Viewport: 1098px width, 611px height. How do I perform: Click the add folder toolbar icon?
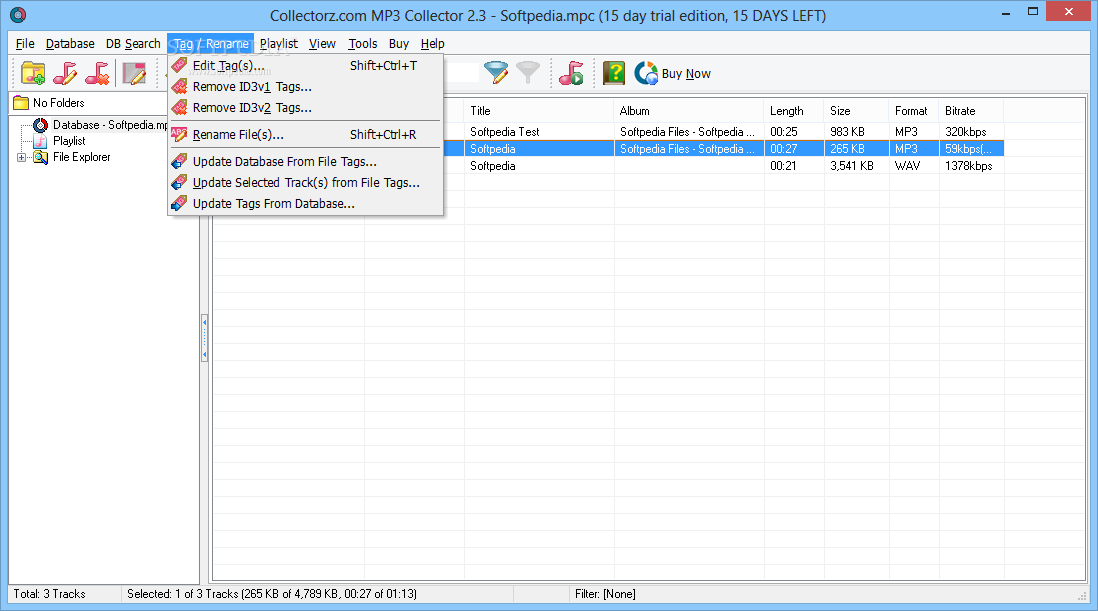[x=33, y=73]
